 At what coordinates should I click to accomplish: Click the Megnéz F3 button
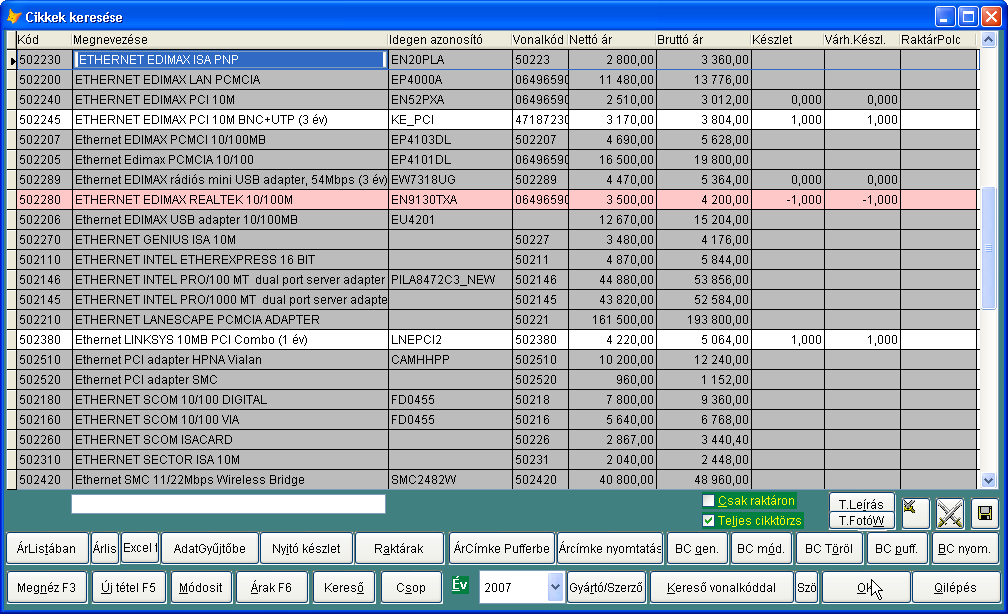click(46, 587)
